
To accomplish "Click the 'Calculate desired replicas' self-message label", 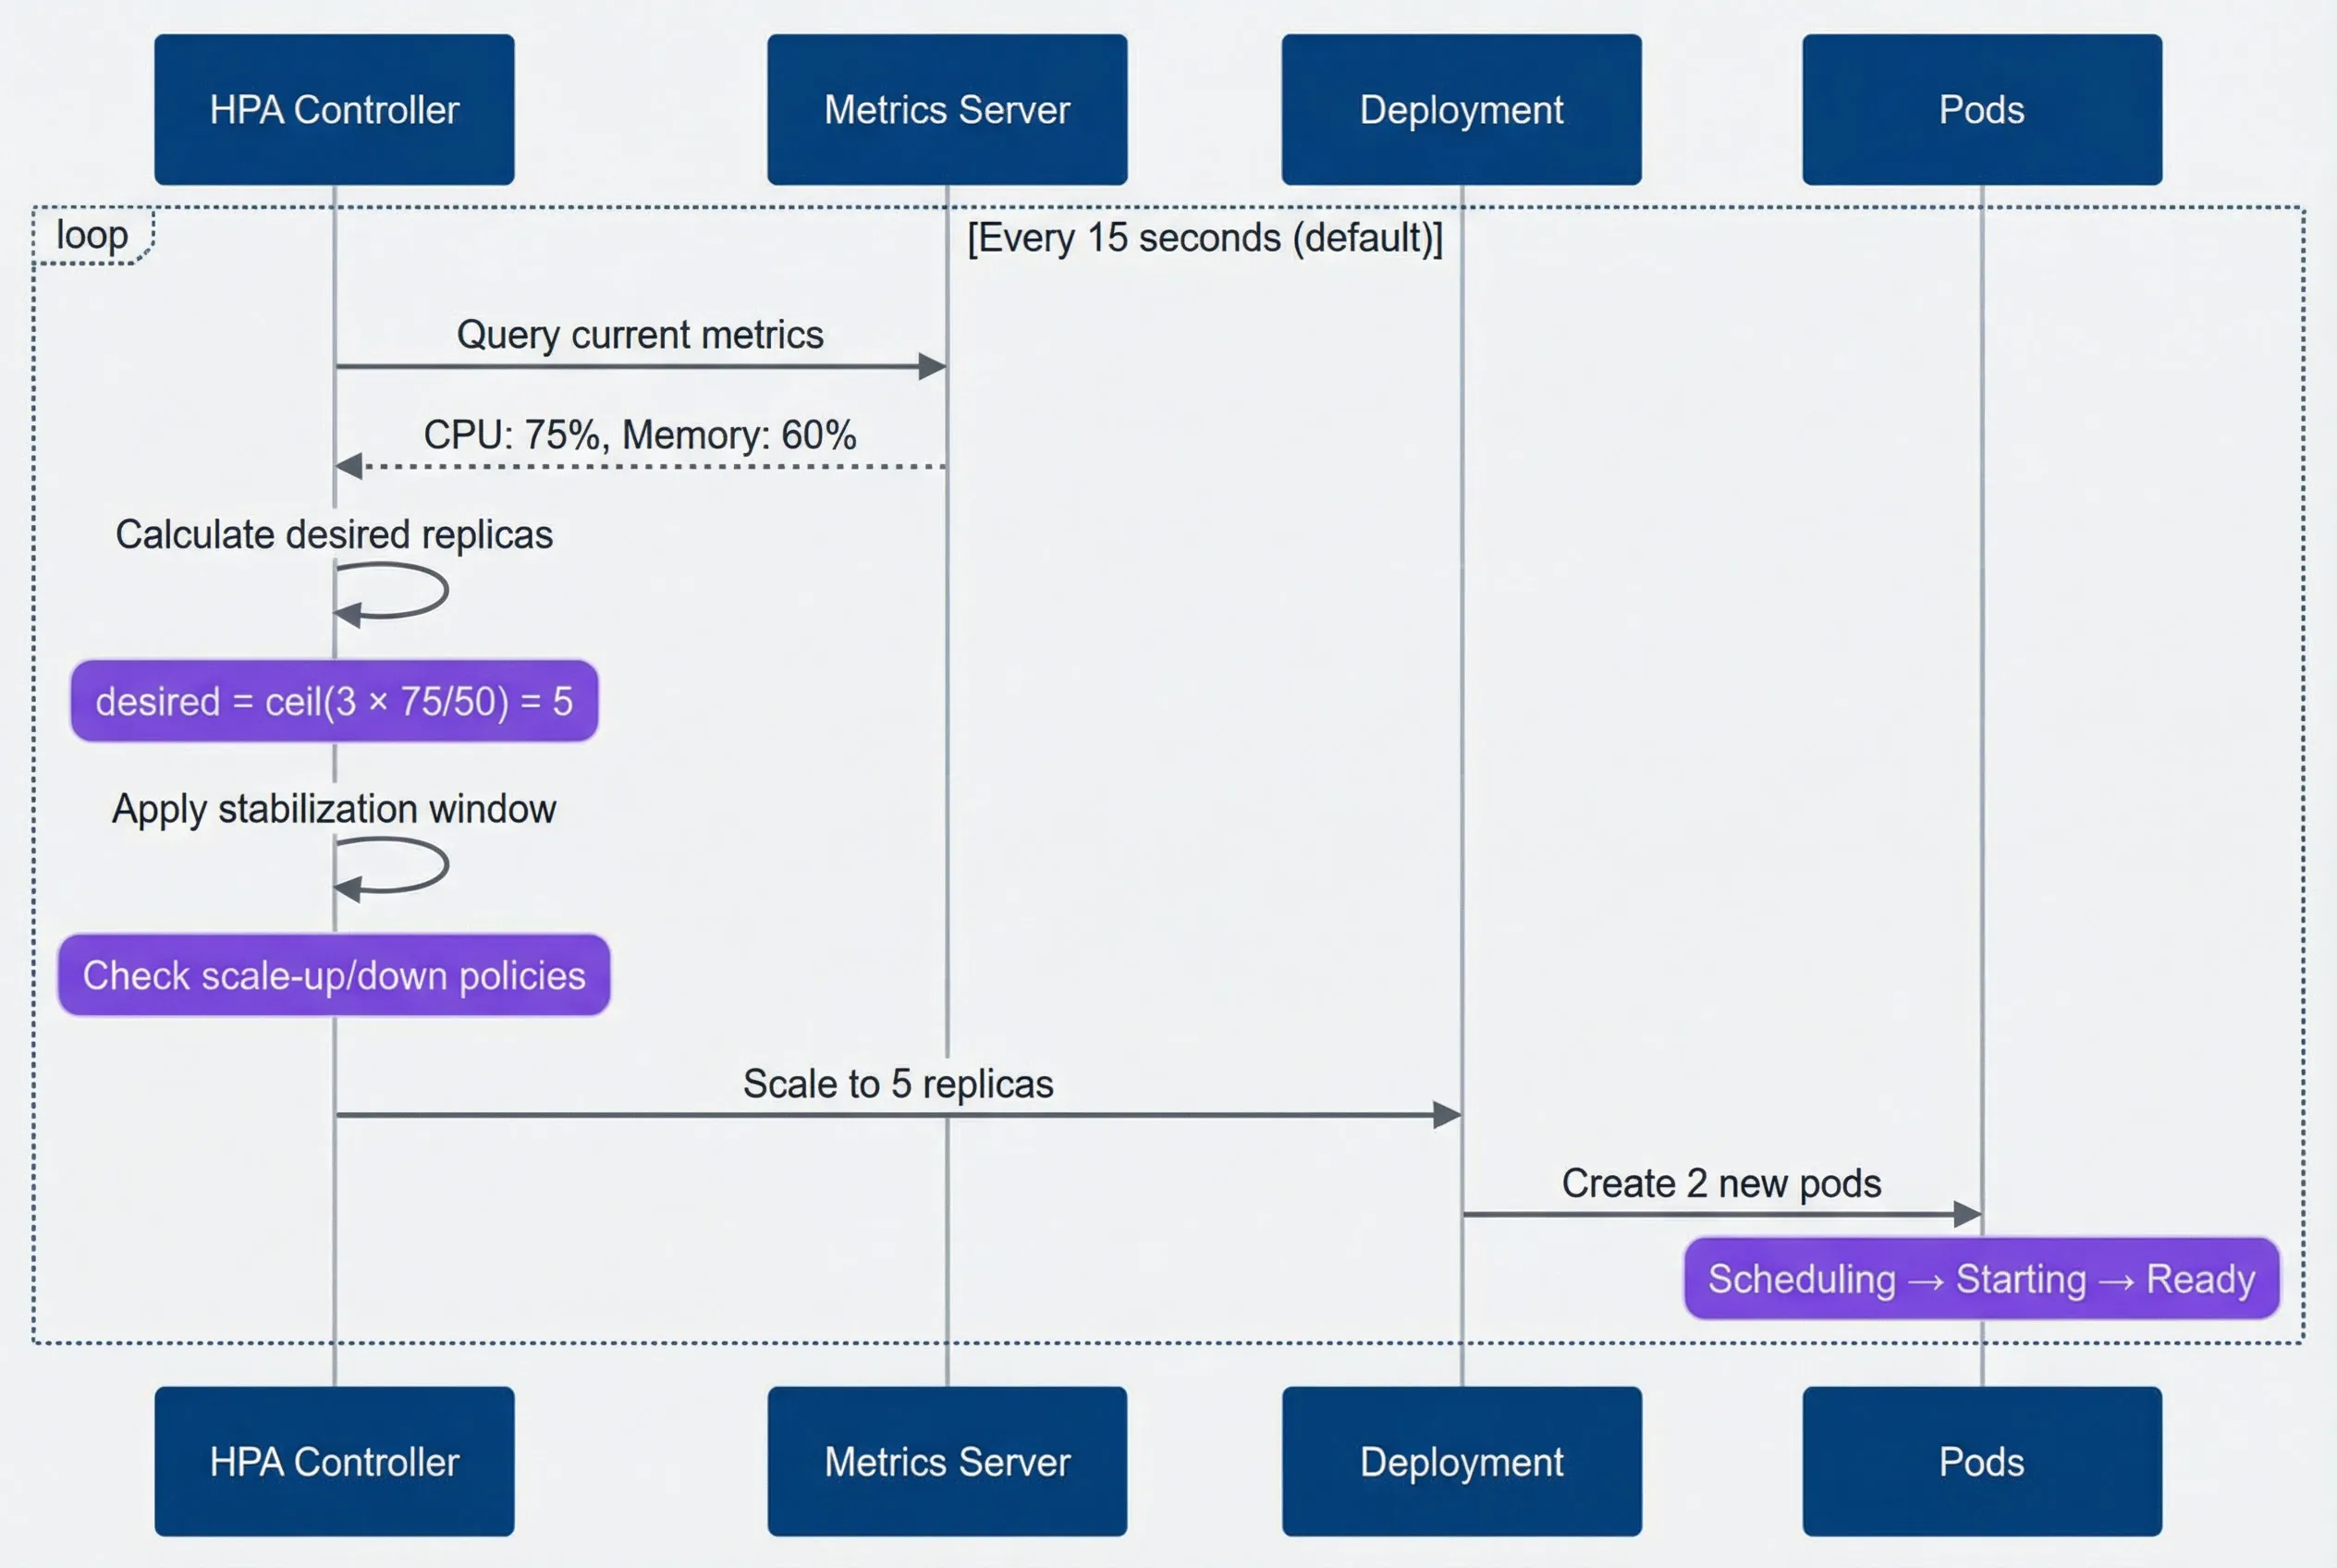I will click(334, 534).
